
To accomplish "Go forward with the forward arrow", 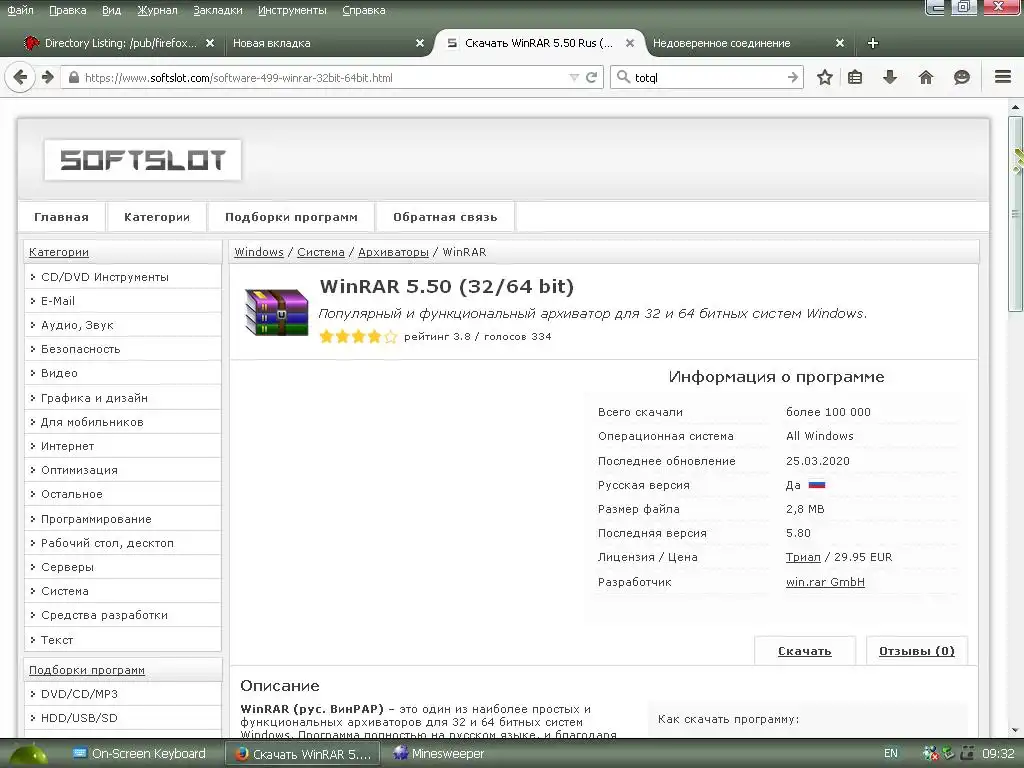I will (x=48, y=77).
